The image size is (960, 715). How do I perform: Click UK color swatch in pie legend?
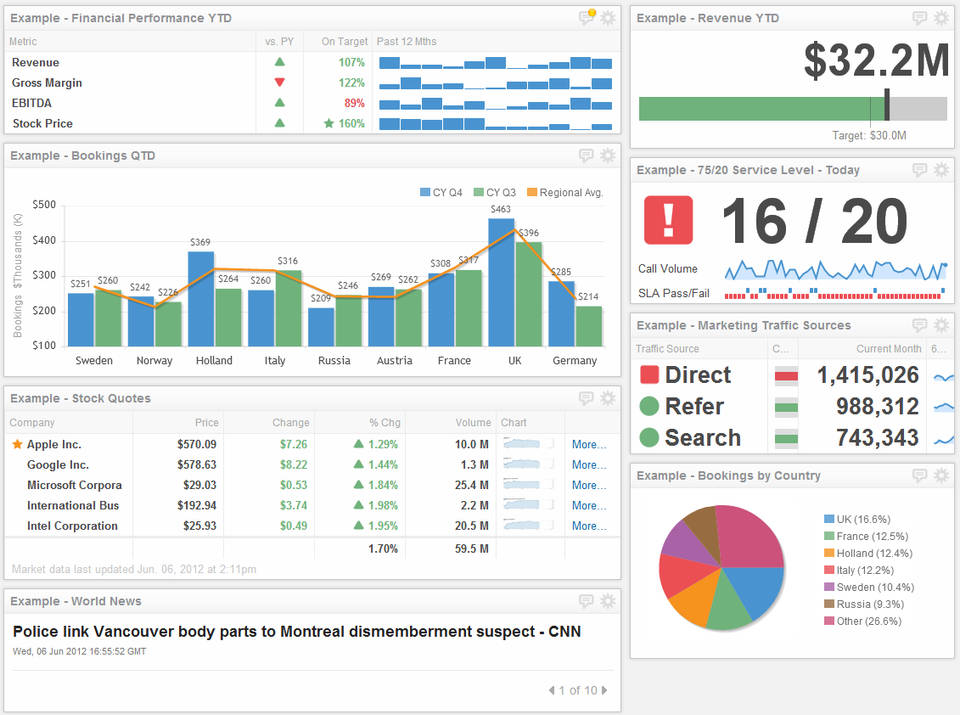(829, 519)
